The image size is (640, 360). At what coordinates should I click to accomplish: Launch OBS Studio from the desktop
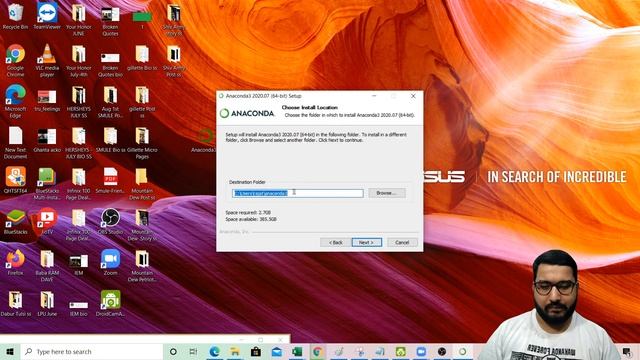(110, 222)
